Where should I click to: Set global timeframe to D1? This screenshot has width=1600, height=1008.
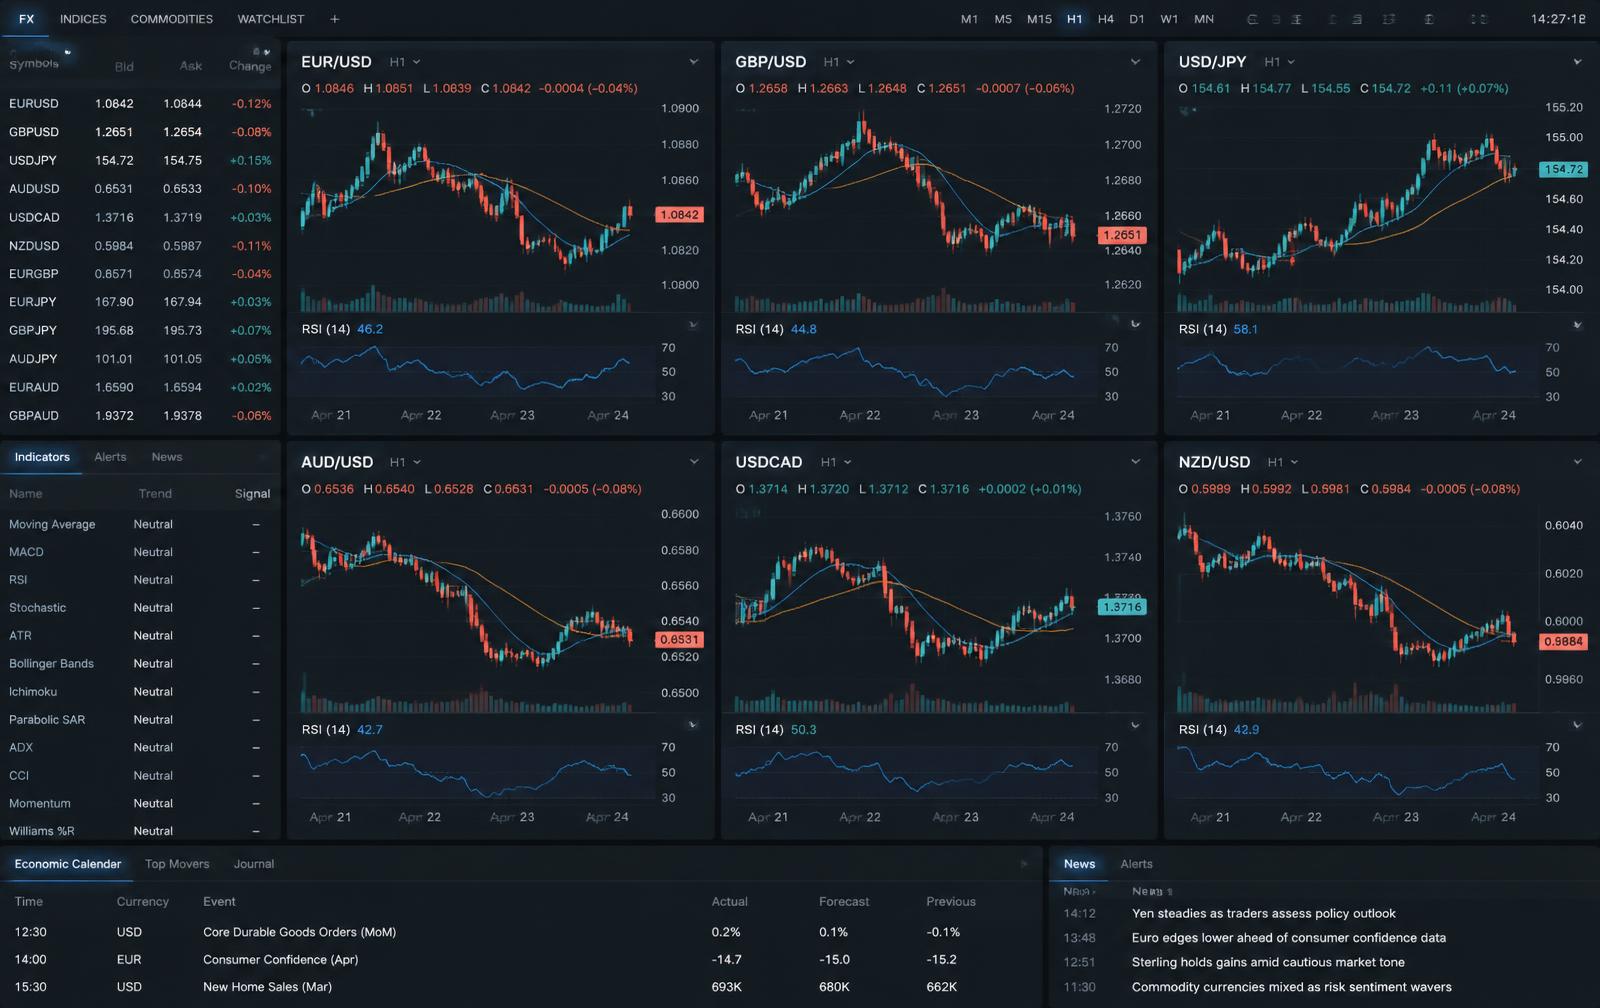pyautogui.click(x=1137, y=19)
